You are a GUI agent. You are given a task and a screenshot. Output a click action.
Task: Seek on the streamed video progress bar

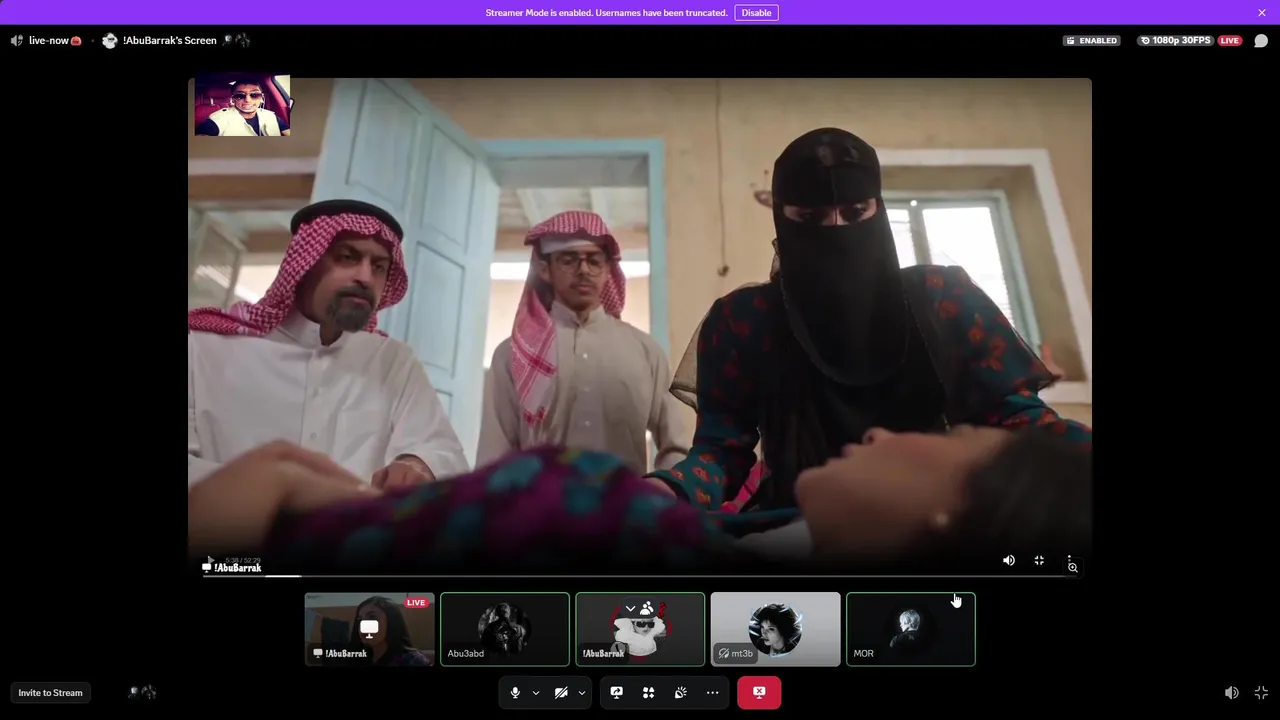(x=640, y=575)
